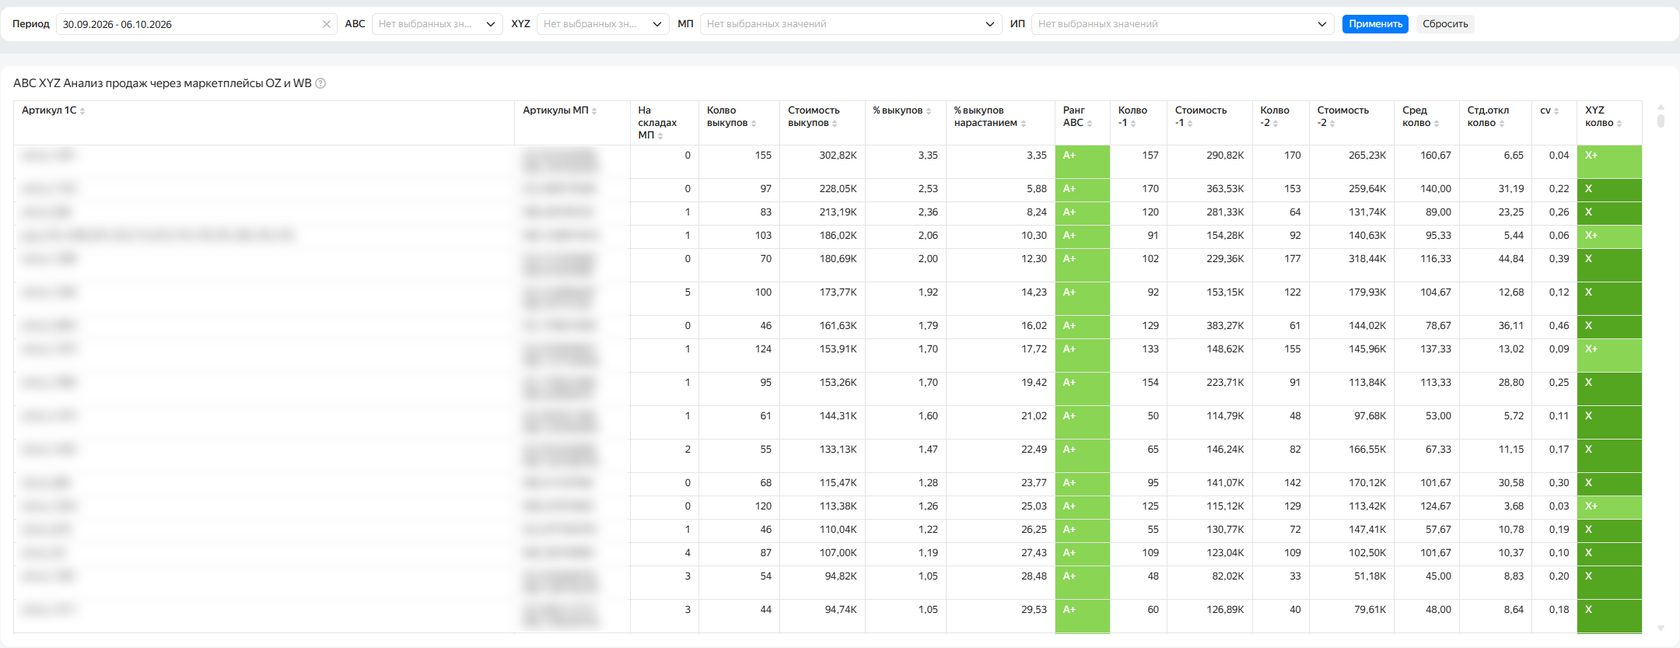Sort by % выкупов нарастанием icon
Image resolution: width=1680 pixels, height=648 pixels.
click(x=1023, y=124)
